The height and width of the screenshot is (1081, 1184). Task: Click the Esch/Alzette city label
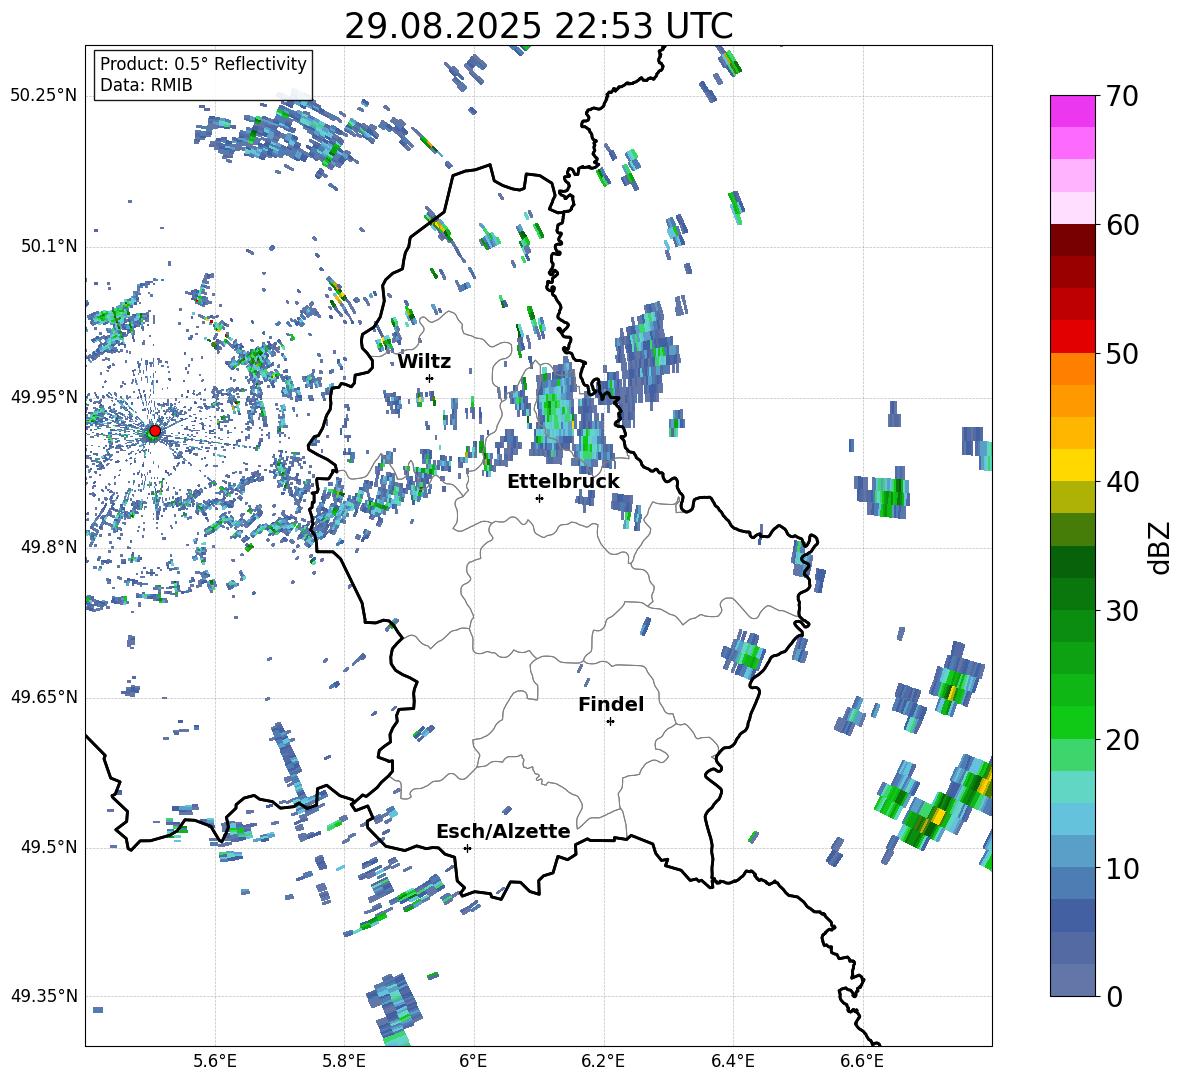tap(503, 831)
